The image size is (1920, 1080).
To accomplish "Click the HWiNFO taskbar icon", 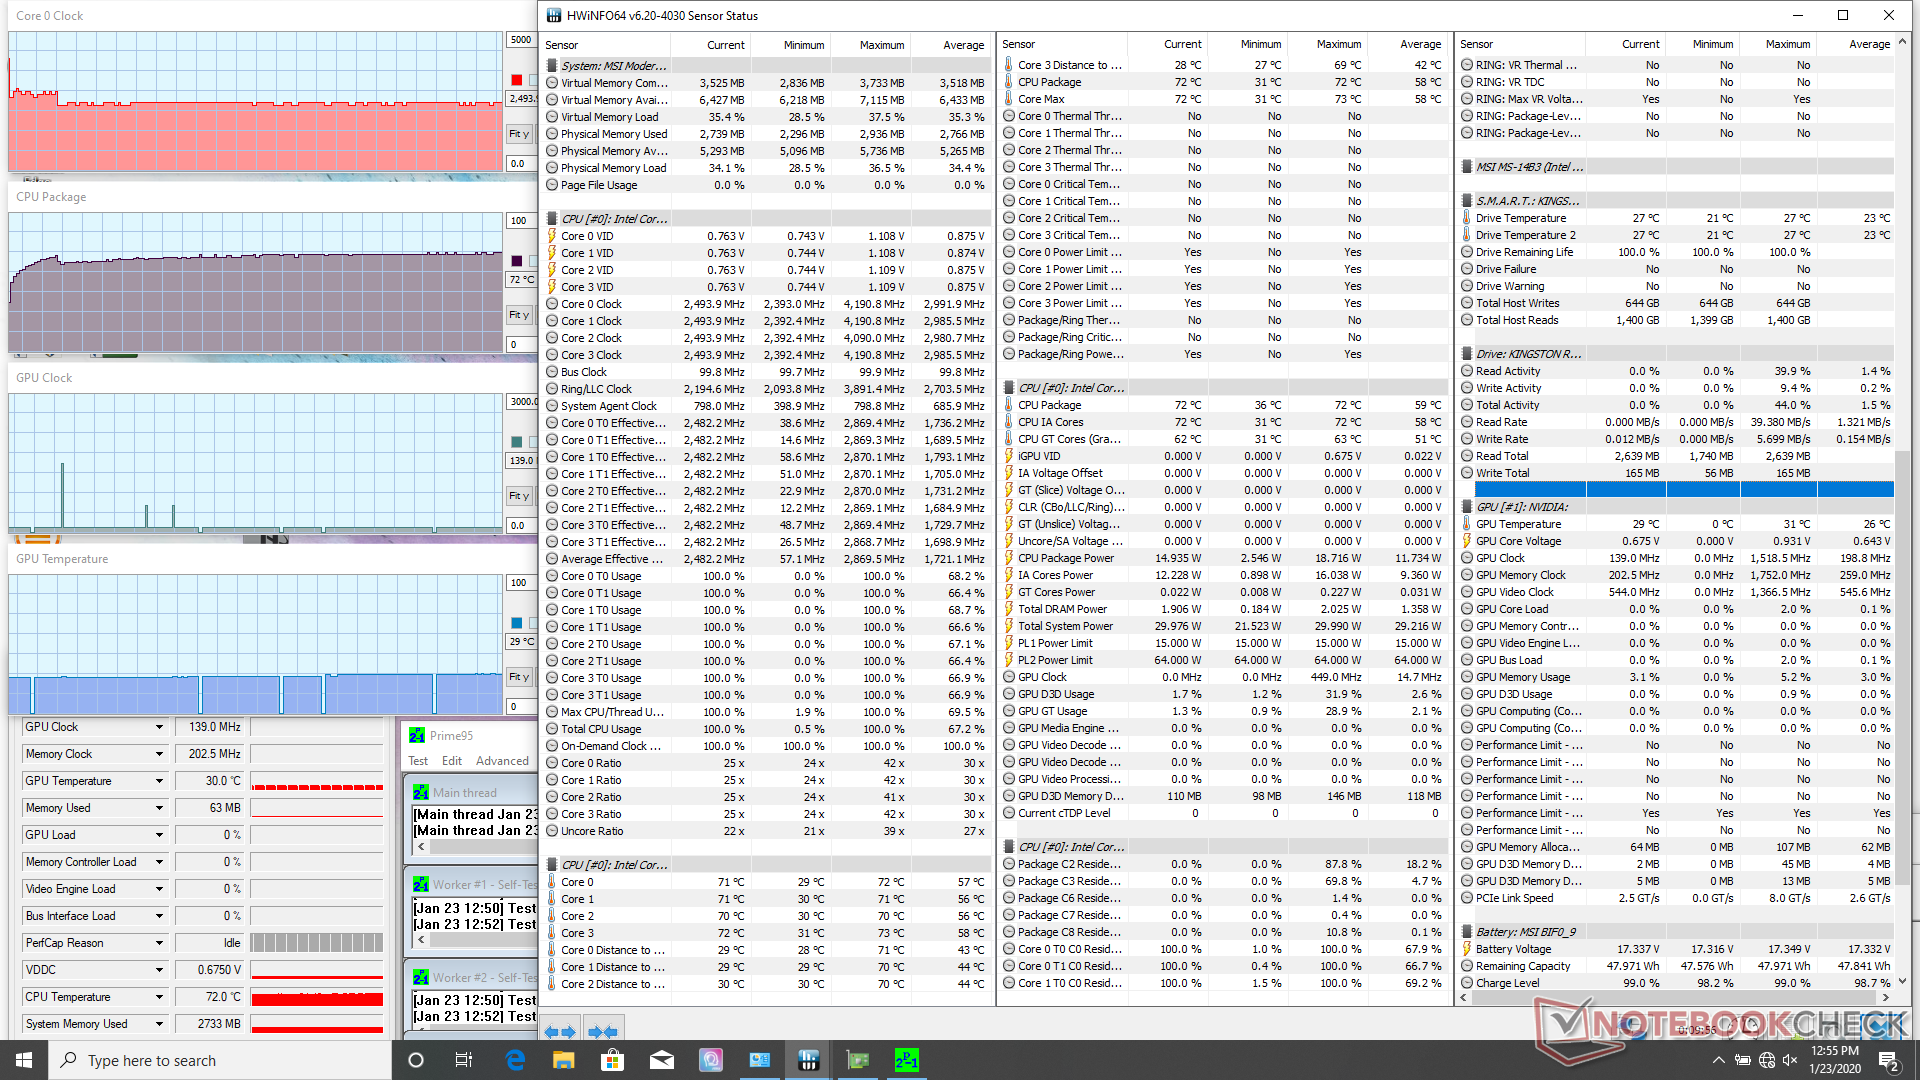I will point(808,1060).
